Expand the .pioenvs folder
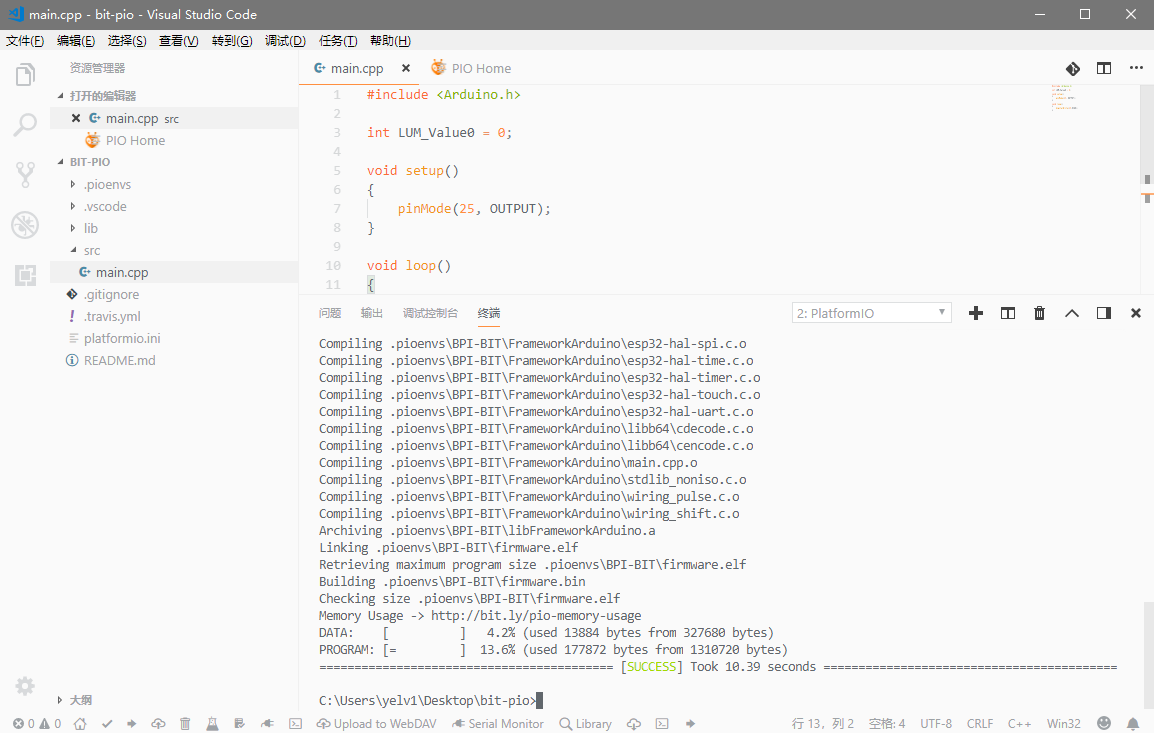 106,185
